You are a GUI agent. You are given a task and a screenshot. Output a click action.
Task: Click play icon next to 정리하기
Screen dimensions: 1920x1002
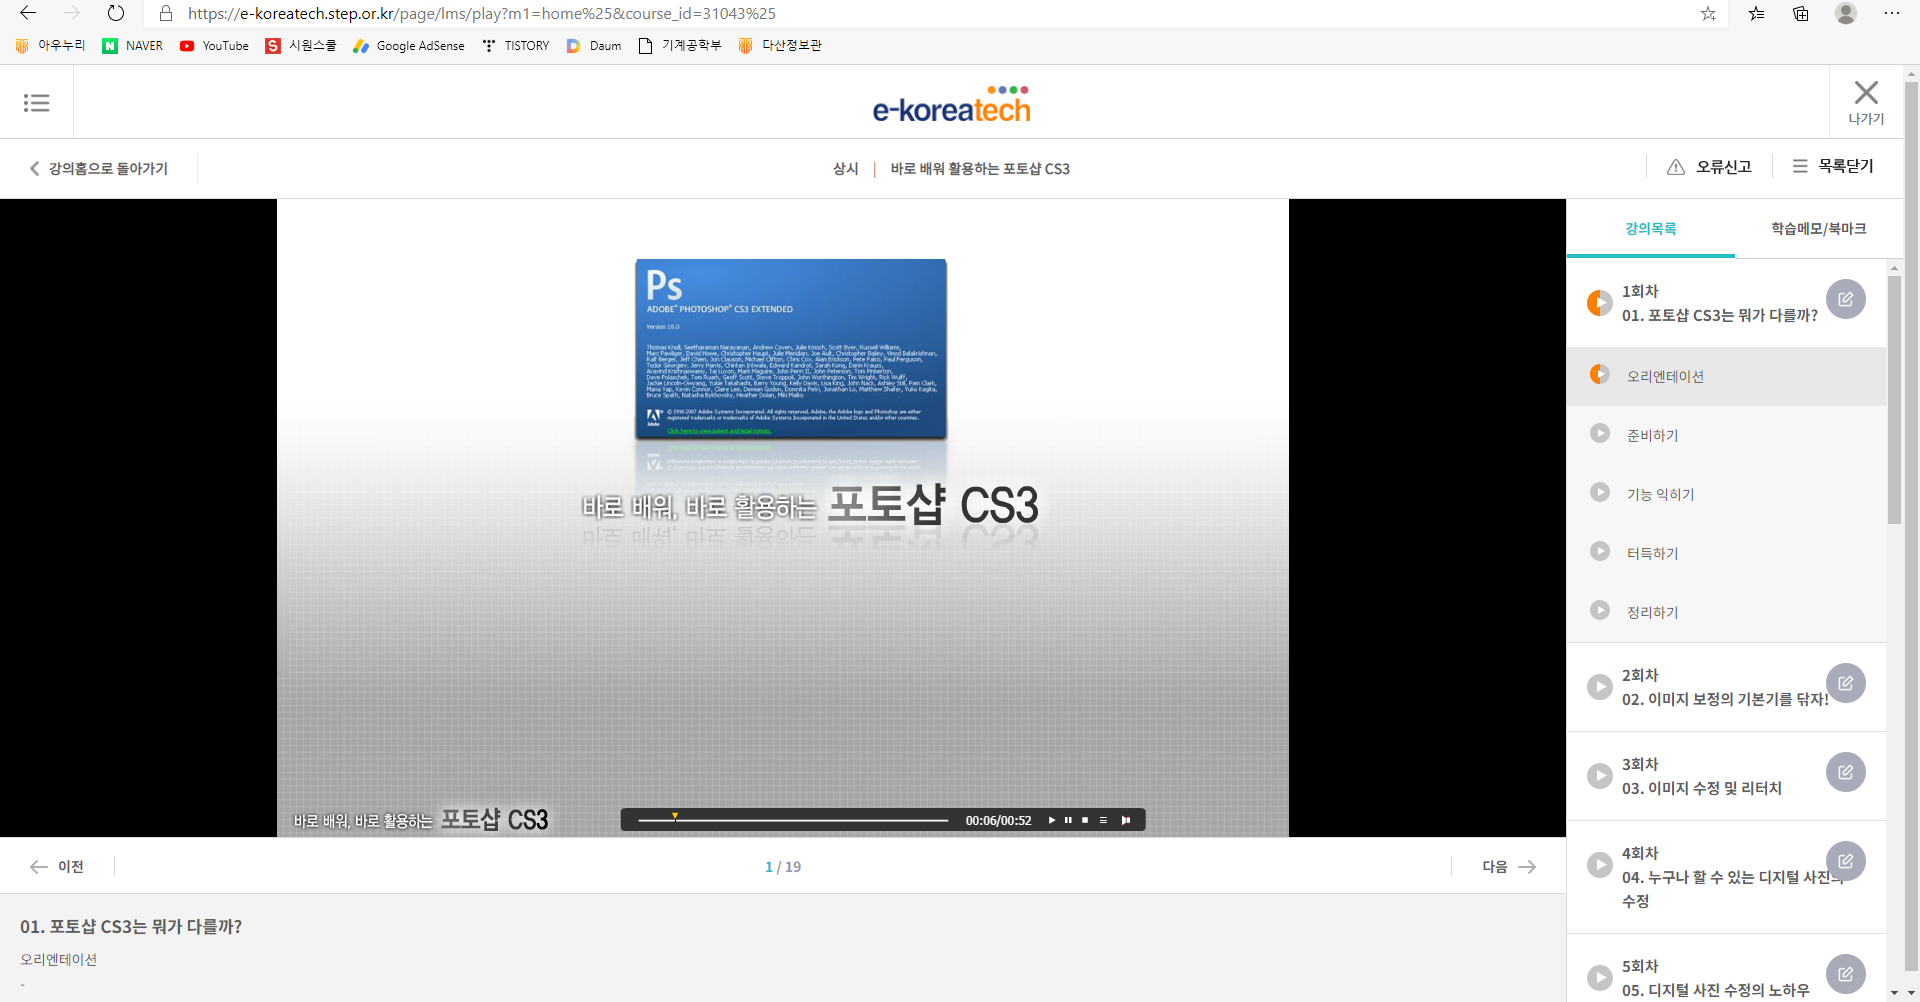tap(1600, 610)
